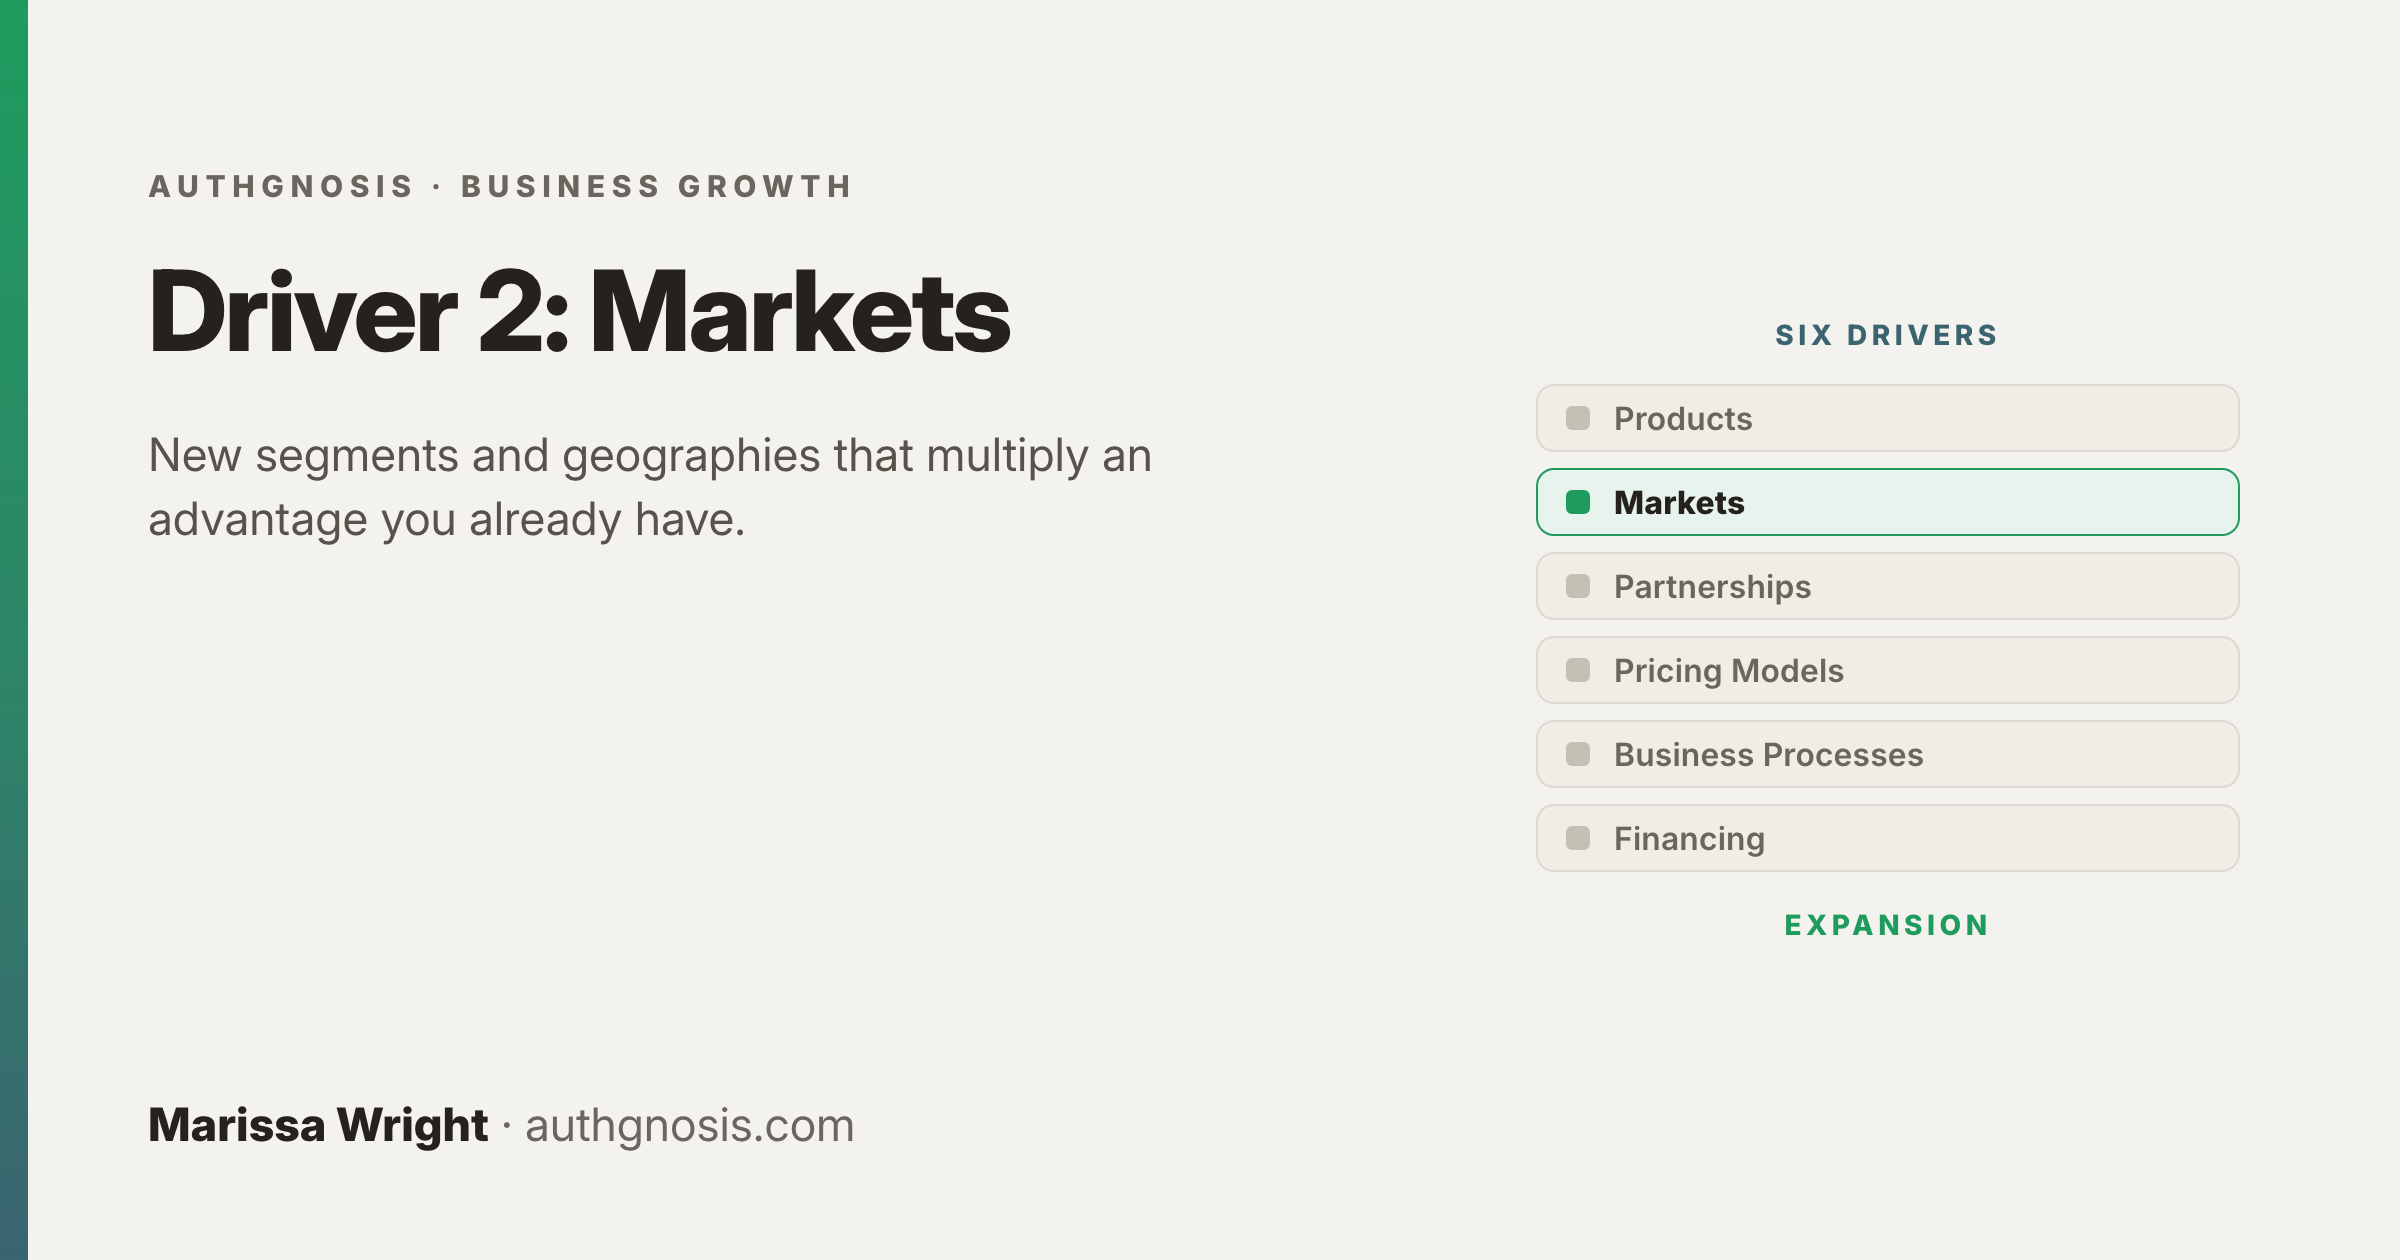Screen dimensions: 2400x1260
Task: Select the highlighted Markets driver item
Action: pyautogui.click(x=1888, y=502)
